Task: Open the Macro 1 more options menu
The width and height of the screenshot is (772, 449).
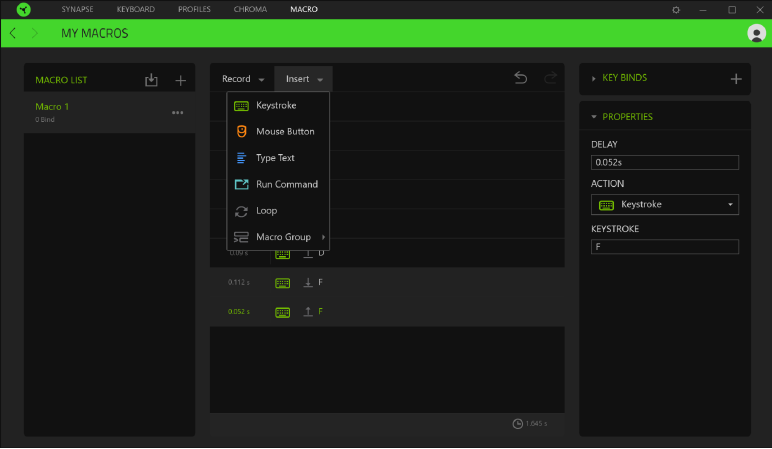Action: [x=178, y=113]
